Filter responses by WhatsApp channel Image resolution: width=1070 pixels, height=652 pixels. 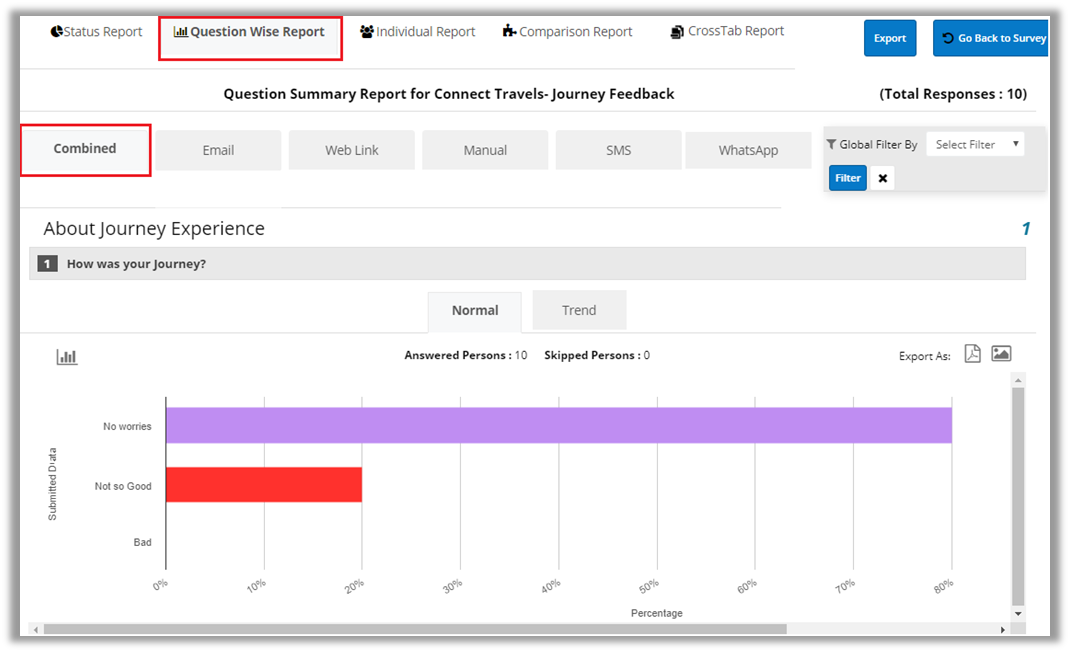click(748, 150)
